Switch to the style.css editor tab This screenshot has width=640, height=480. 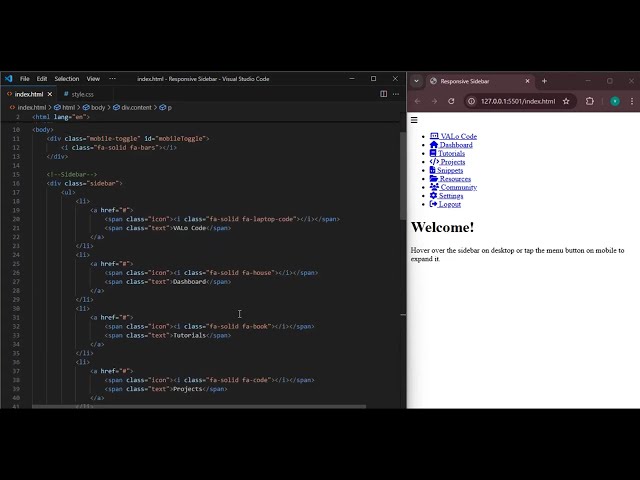click(82, 94)
